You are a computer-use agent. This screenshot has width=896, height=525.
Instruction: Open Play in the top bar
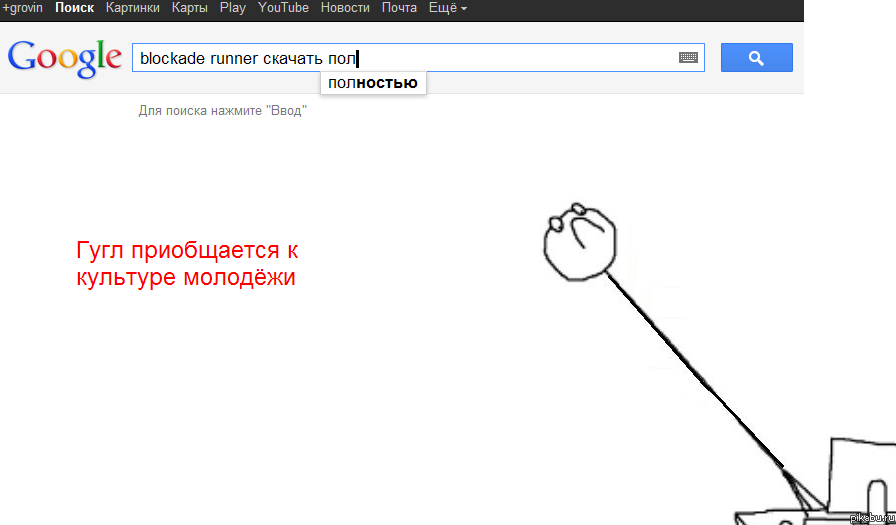click(x=233, y=8)
